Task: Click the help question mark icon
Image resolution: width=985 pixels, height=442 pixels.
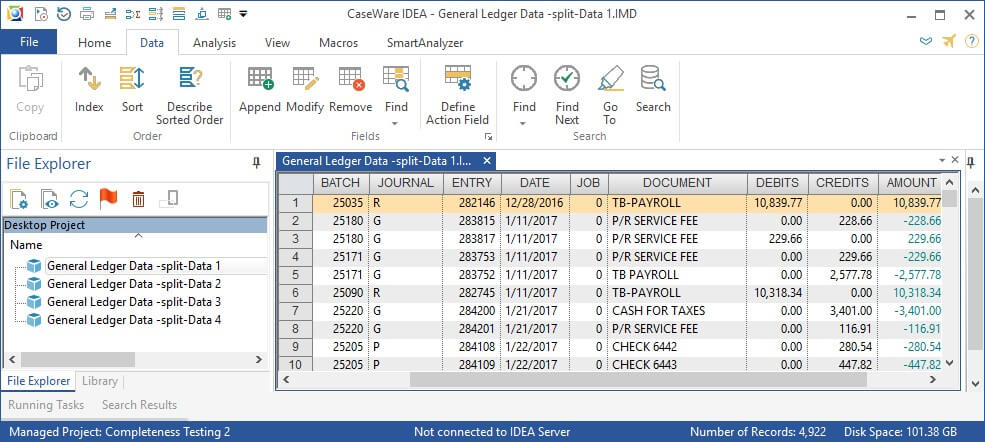Action: tap(971, 41)
